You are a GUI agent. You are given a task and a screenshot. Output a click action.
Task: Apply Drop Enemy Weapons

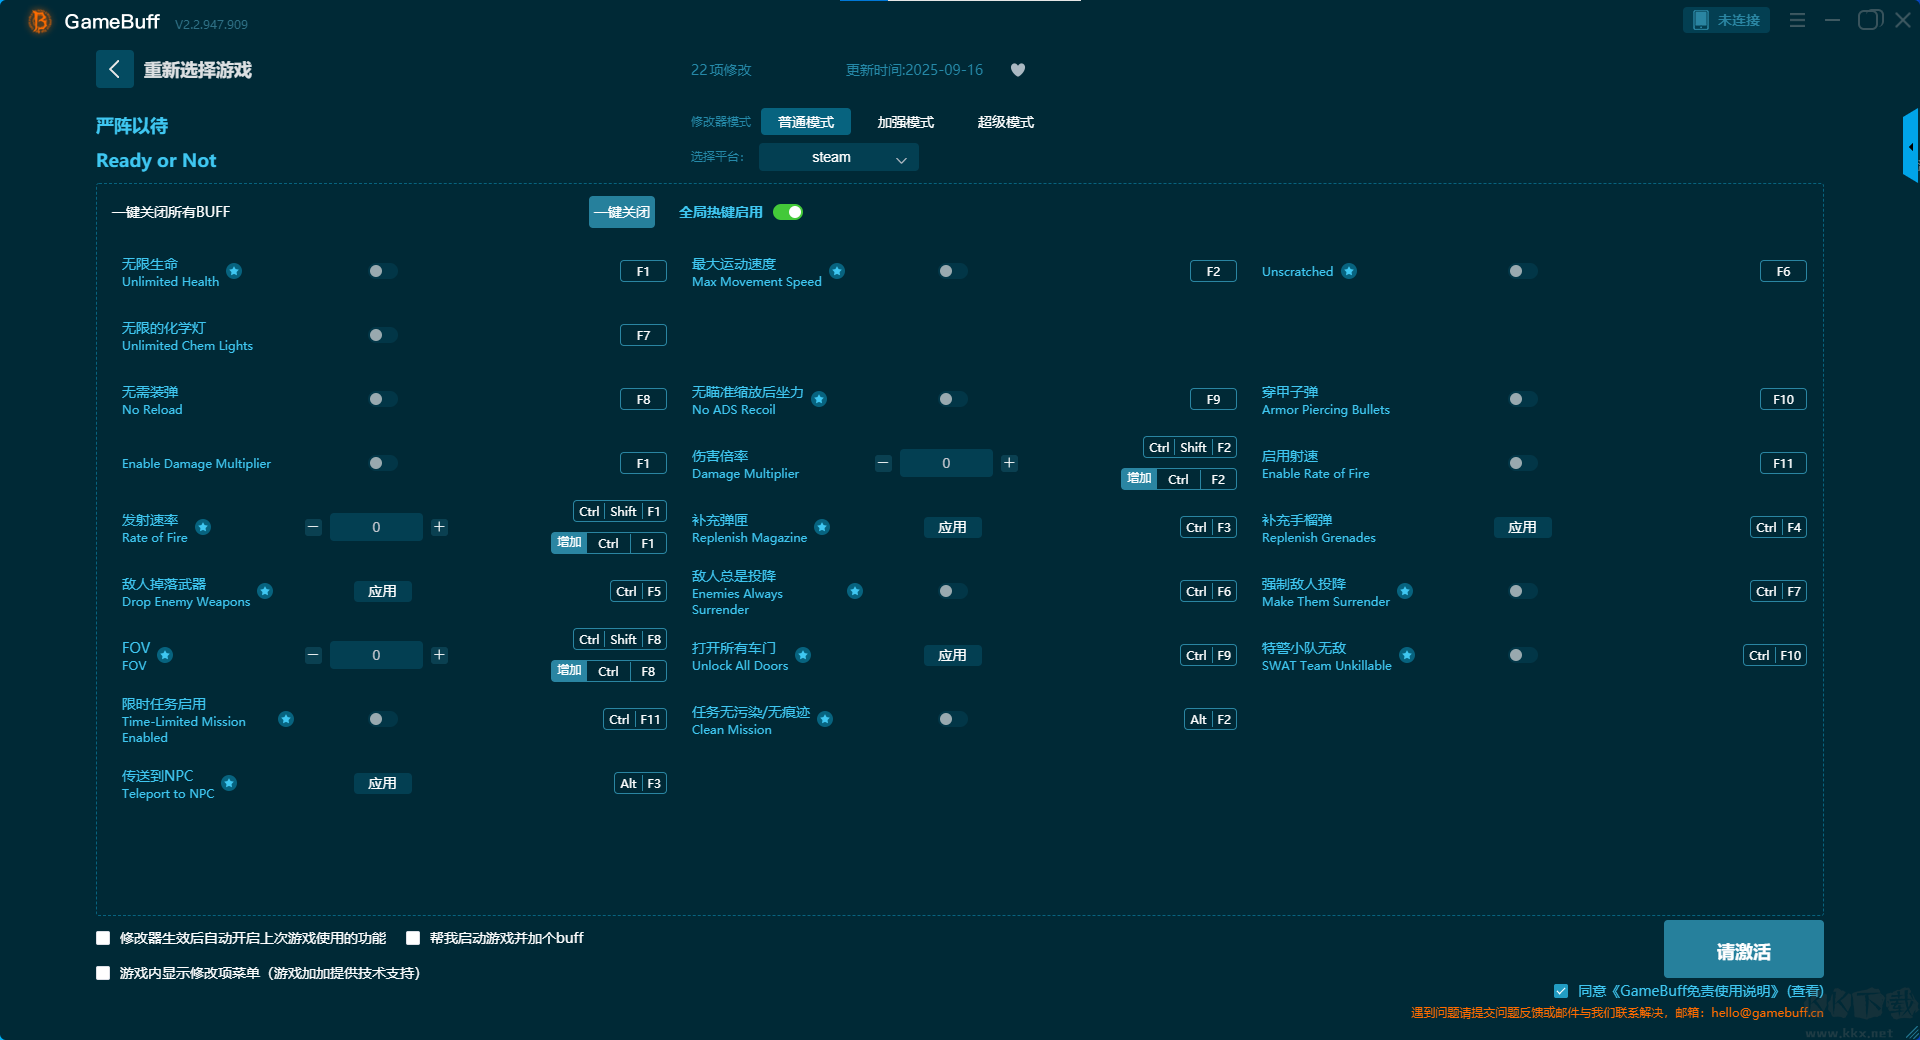382,591
